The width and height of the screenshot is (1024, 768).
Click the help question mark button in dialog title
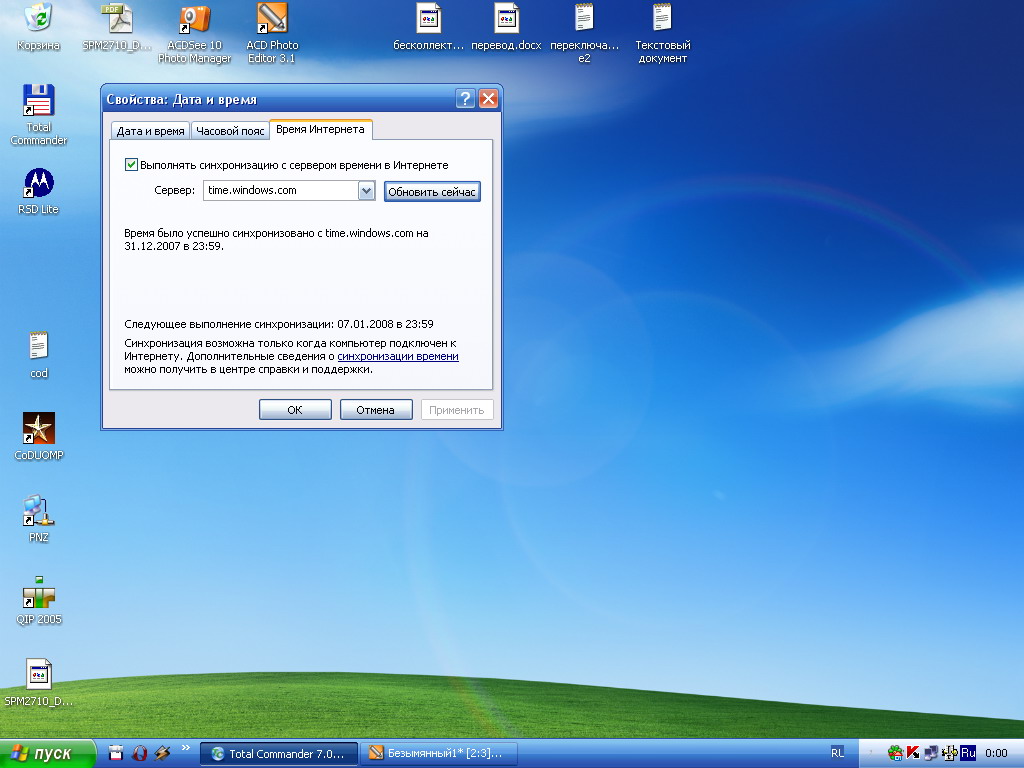pyautogui.click(x=464, y=99)
